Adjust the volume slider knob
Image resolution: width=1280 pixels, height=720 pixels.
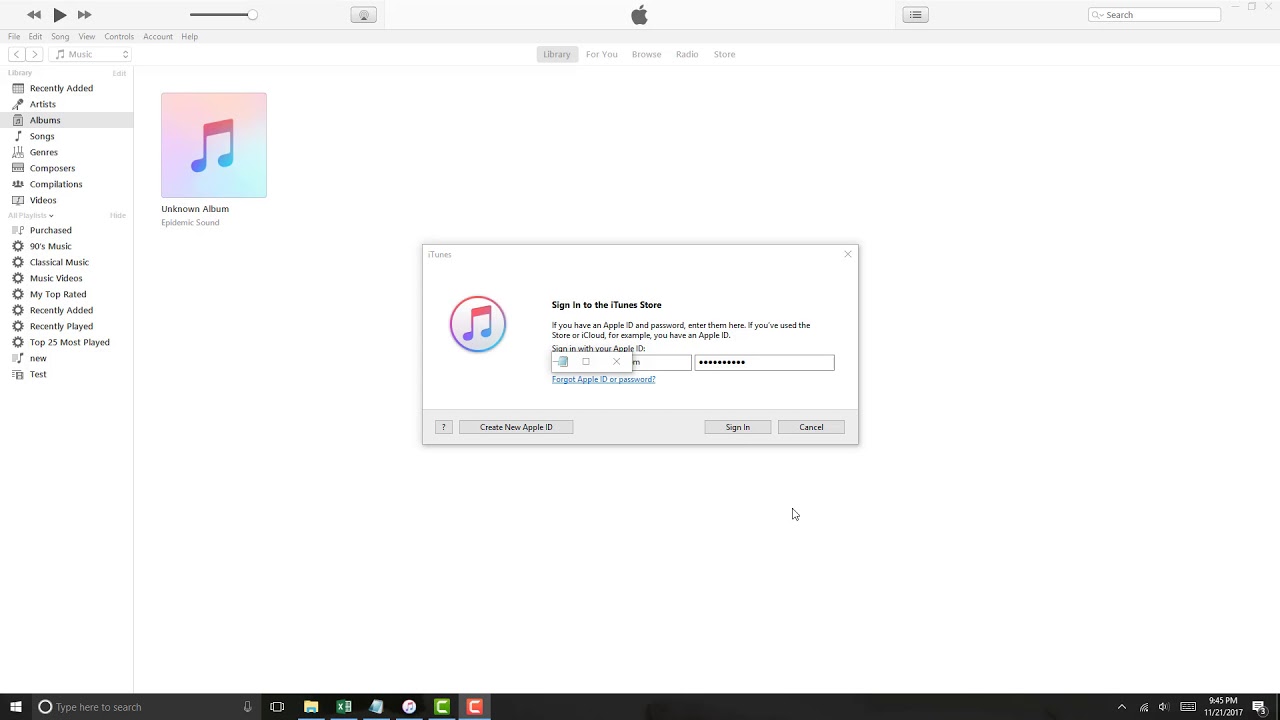click(x=252, y=15)
